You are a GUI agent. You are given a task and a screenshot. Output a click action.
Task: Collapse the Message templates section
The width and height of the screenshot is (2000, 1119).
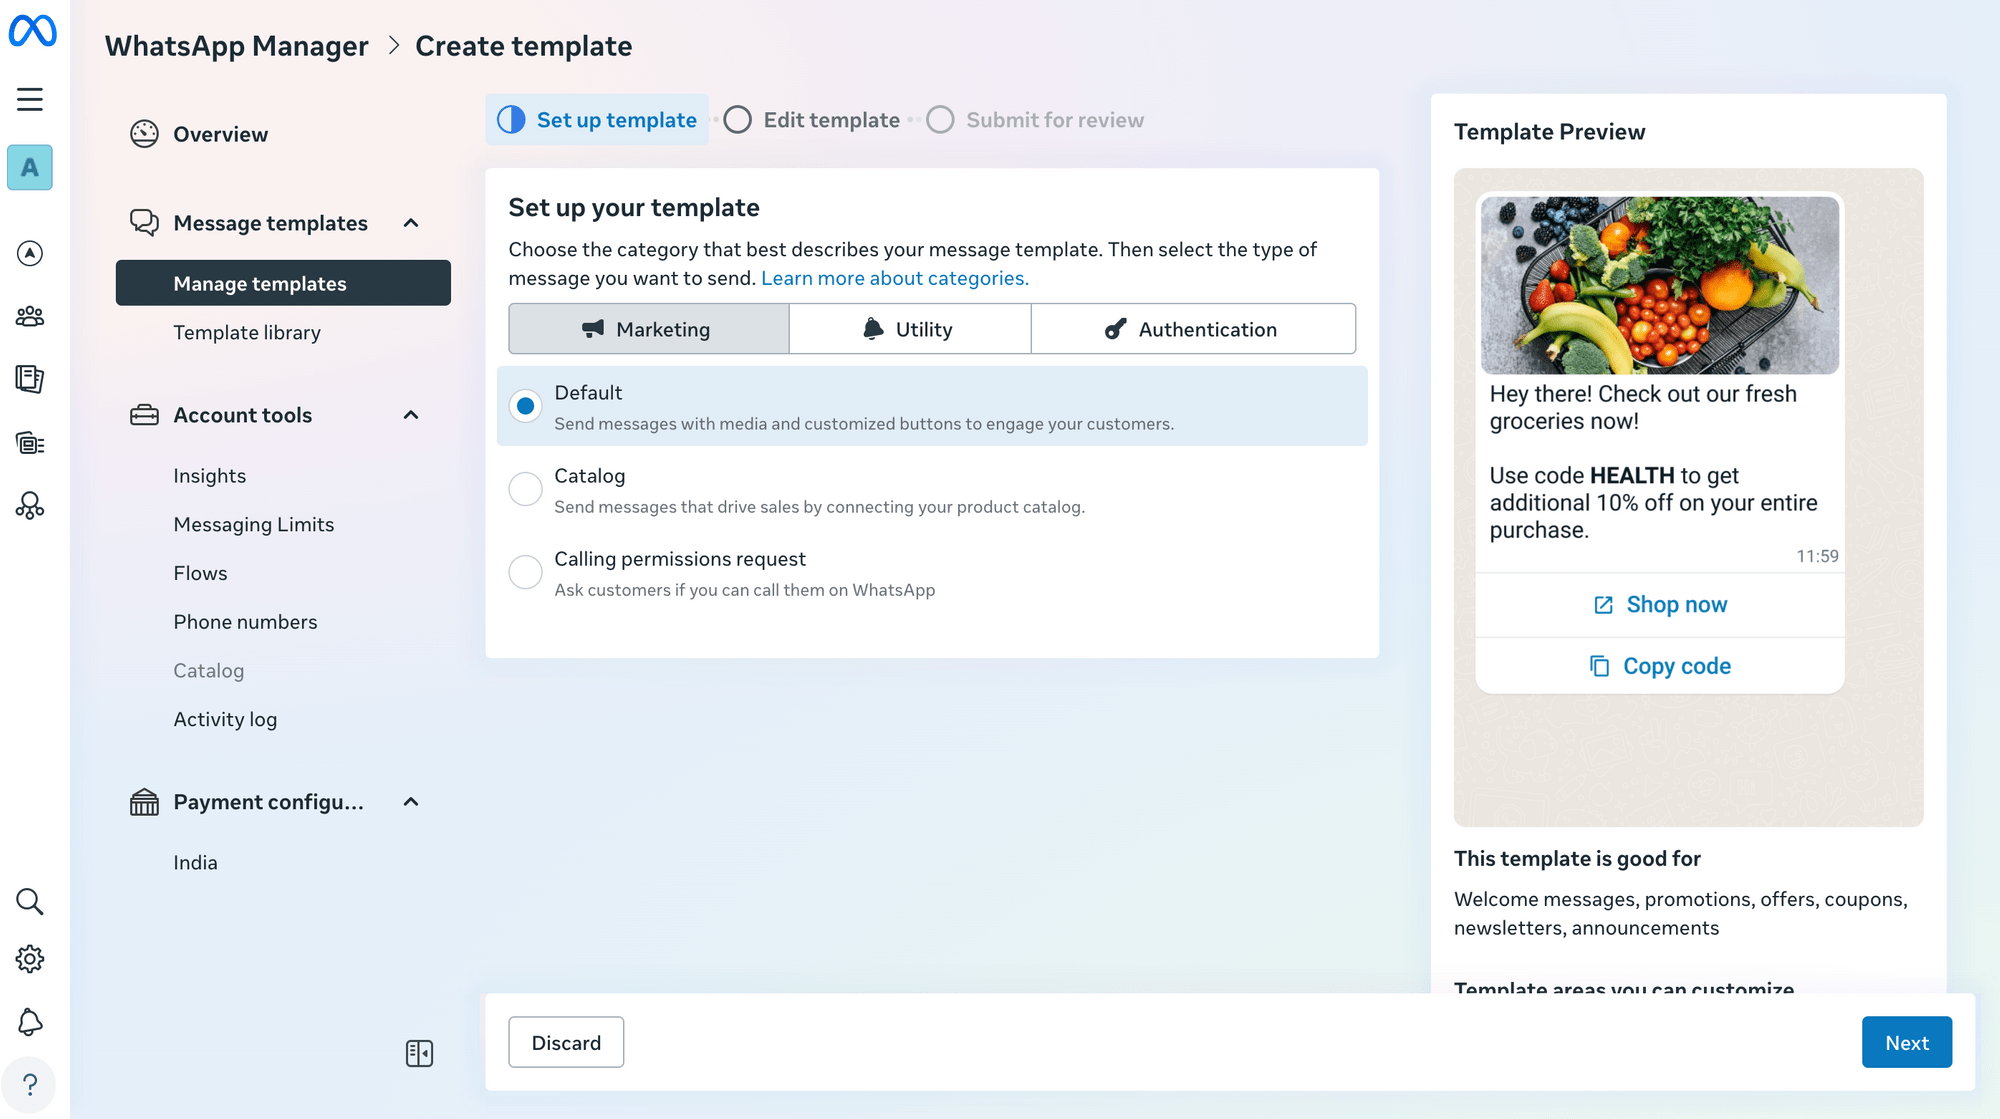pyautogui.click(x=410, y=223)
